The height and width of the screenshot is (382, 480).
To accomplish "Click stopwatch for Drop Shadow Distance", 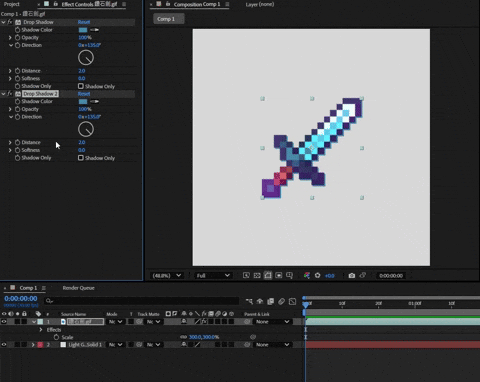I will coord(17,71).
